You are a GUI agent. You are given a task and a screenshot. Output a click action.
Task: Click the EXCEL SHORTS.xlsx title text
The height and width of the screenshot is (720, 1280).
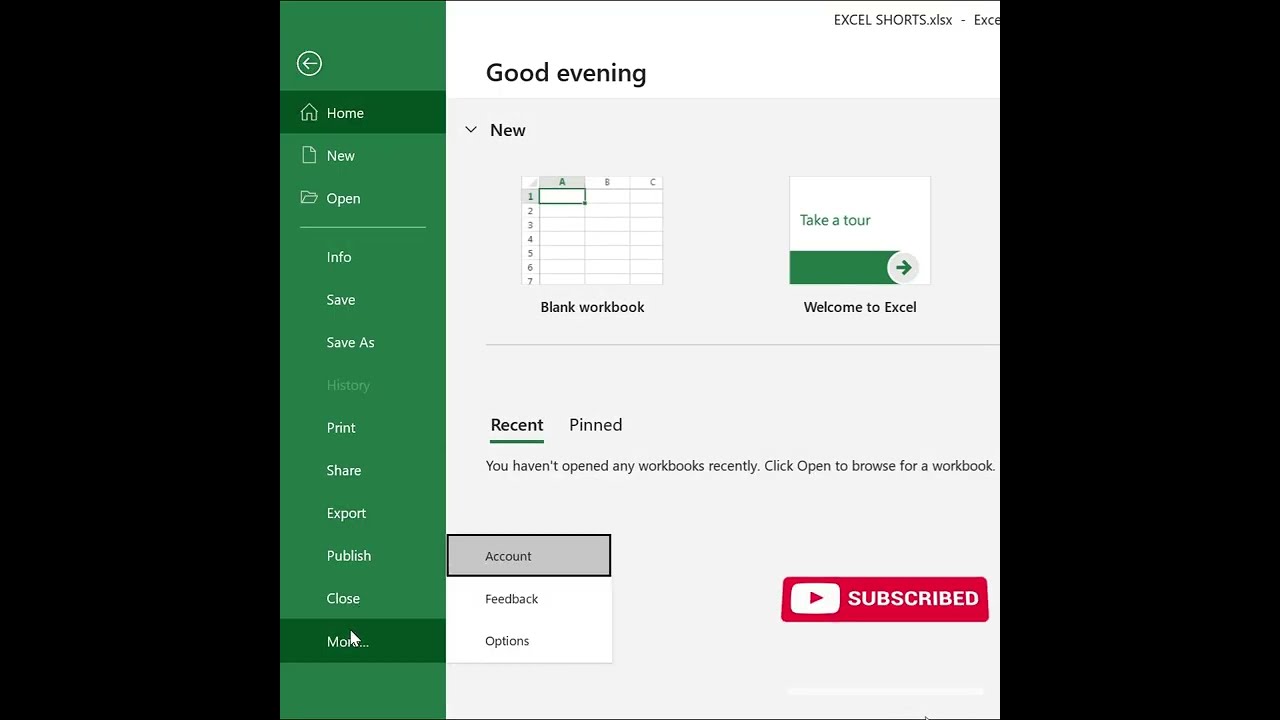893,20
